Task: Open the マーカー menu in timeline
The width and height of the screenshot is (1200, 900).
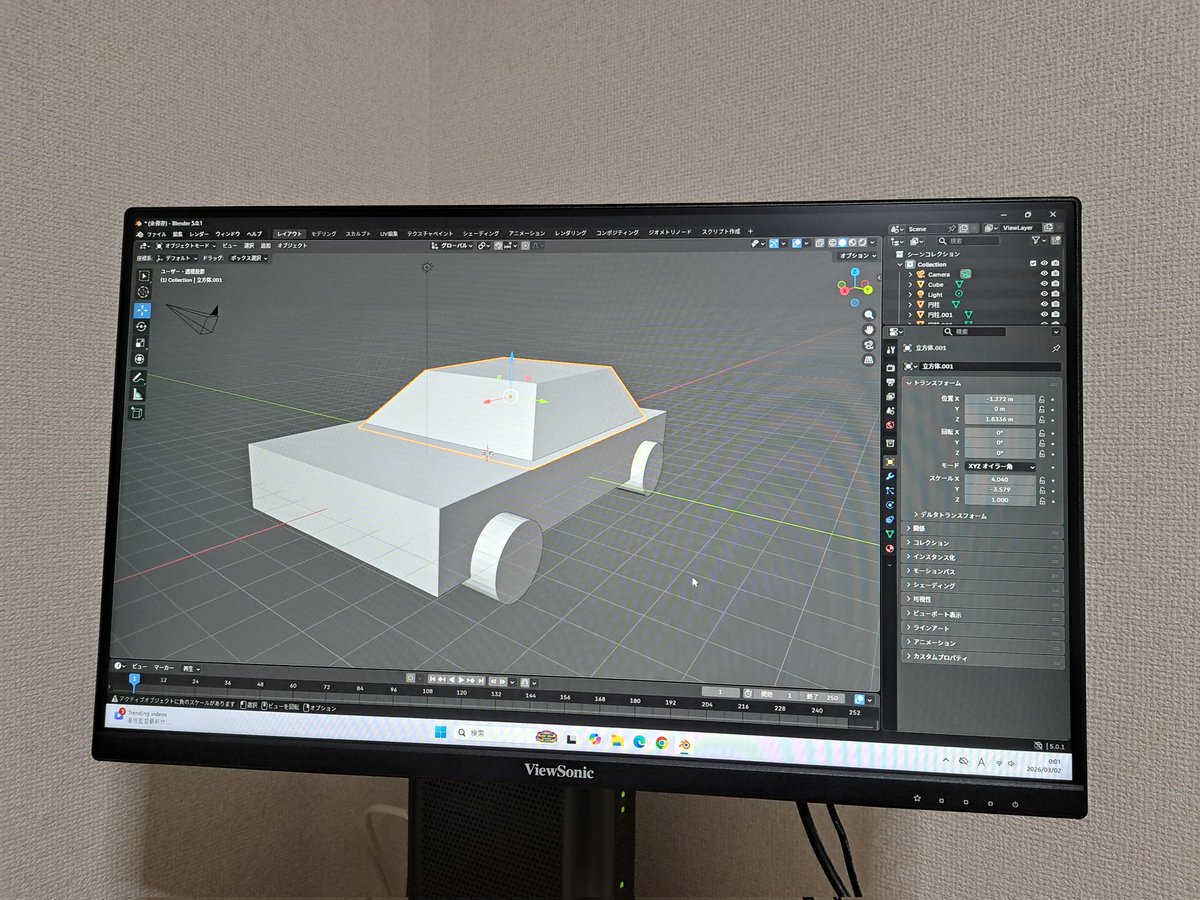Action: (x=163, y=667)
